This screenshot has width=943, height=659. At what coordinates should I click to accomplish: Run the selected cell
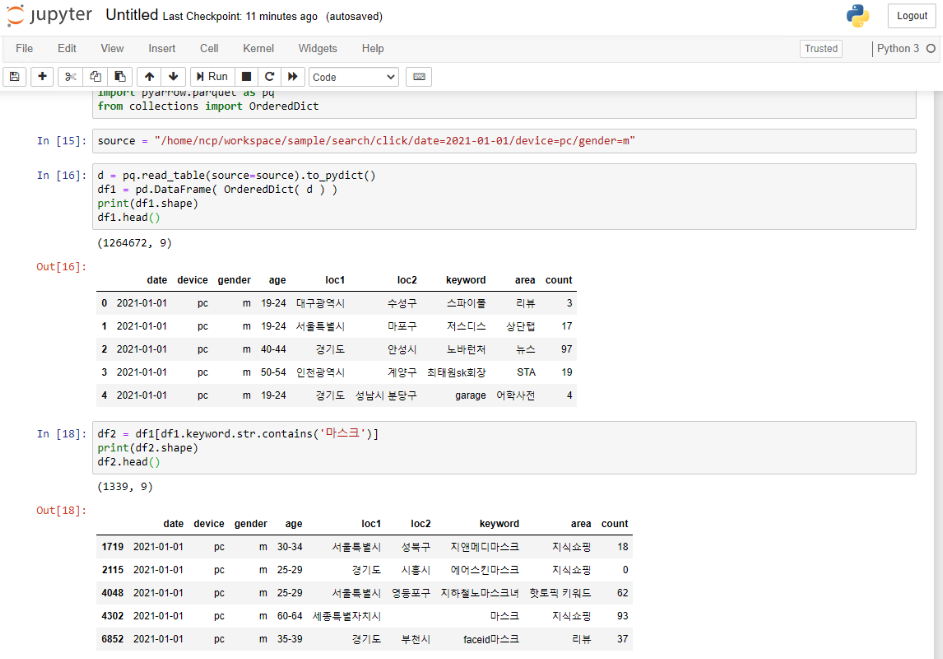tap(212, 77)
